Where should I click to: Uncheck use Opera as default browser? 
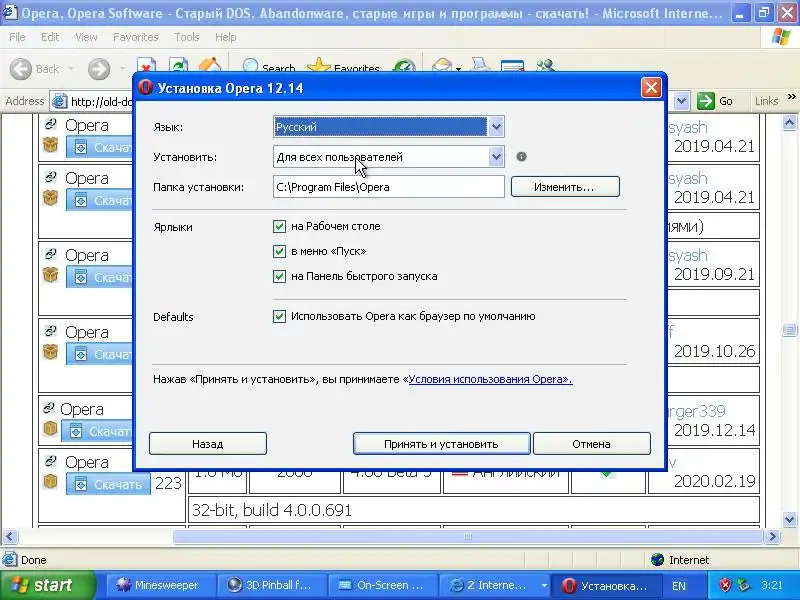point(279,316)
